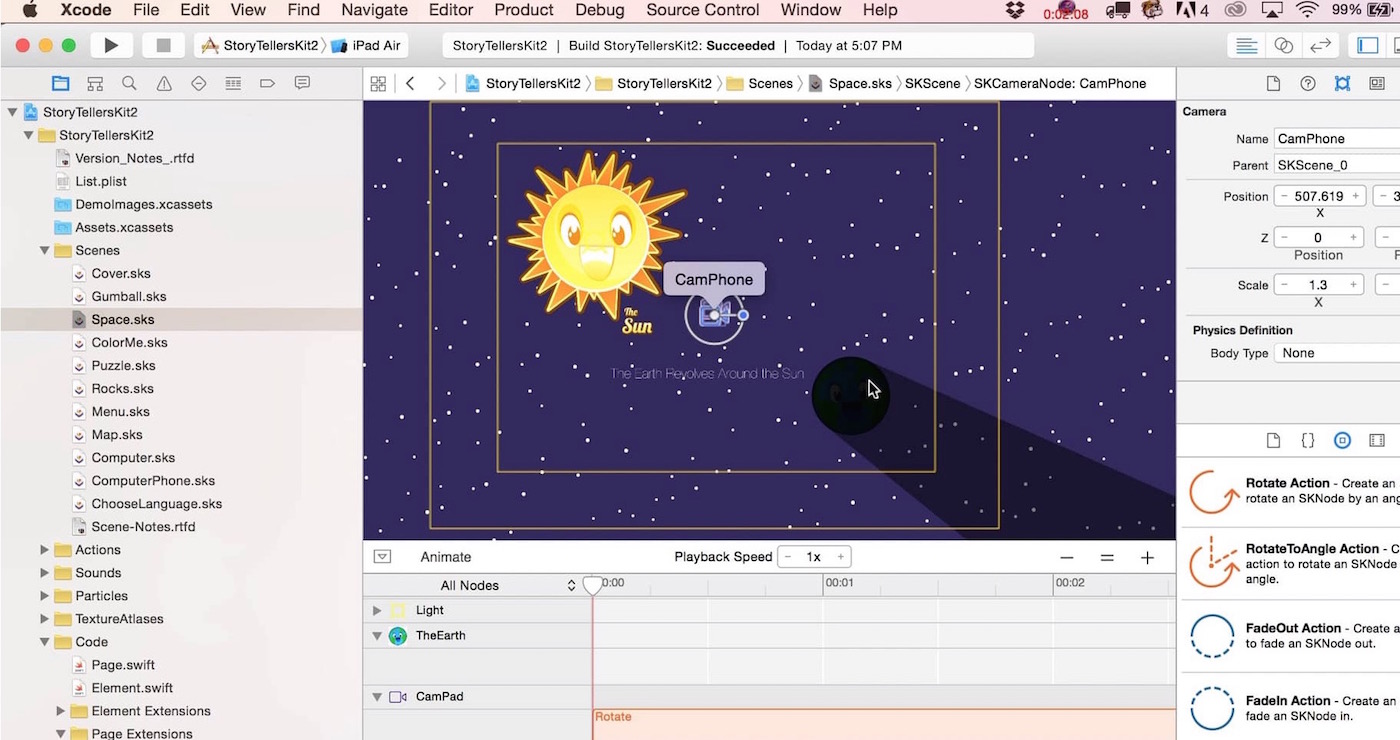Click the Animate button
The image size is (1400, 740).
445,557
